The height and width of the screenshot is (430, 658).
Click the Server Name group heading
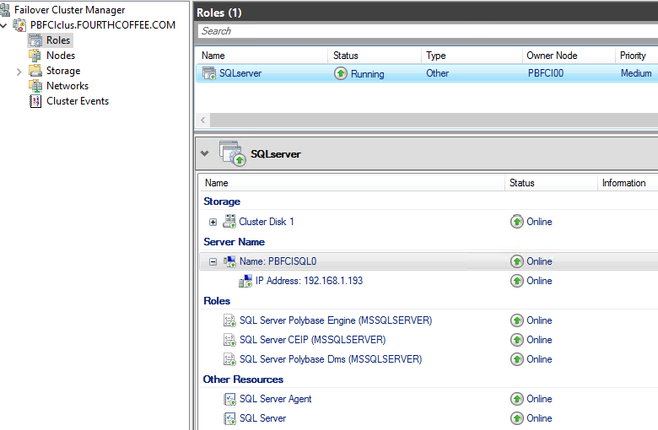coord(234,242)
